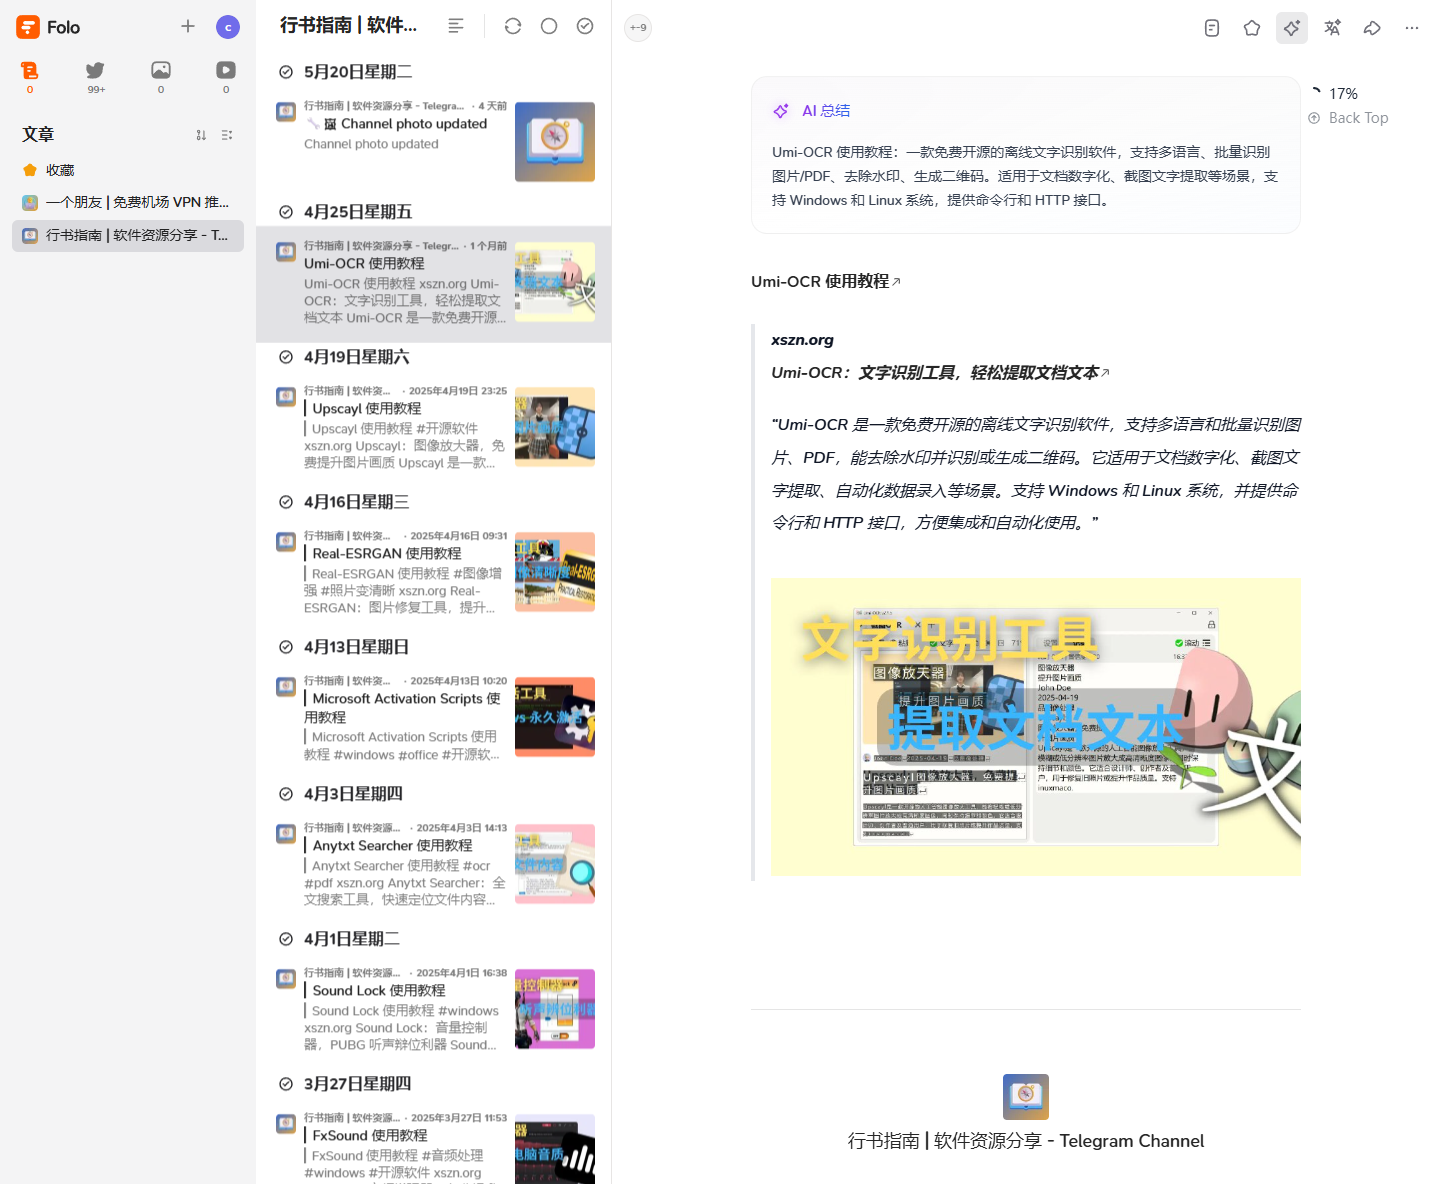Mark 4月3日星期四 entries as read
Viewport: 1440px width, 1184px height.
click(286, 794)
